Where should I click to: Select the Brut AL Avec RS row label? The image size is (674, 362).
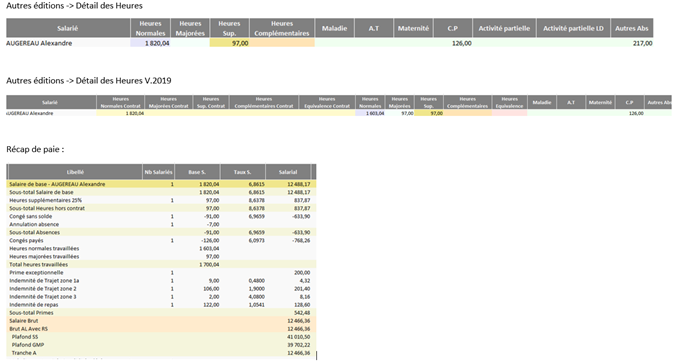coord(28,329)
